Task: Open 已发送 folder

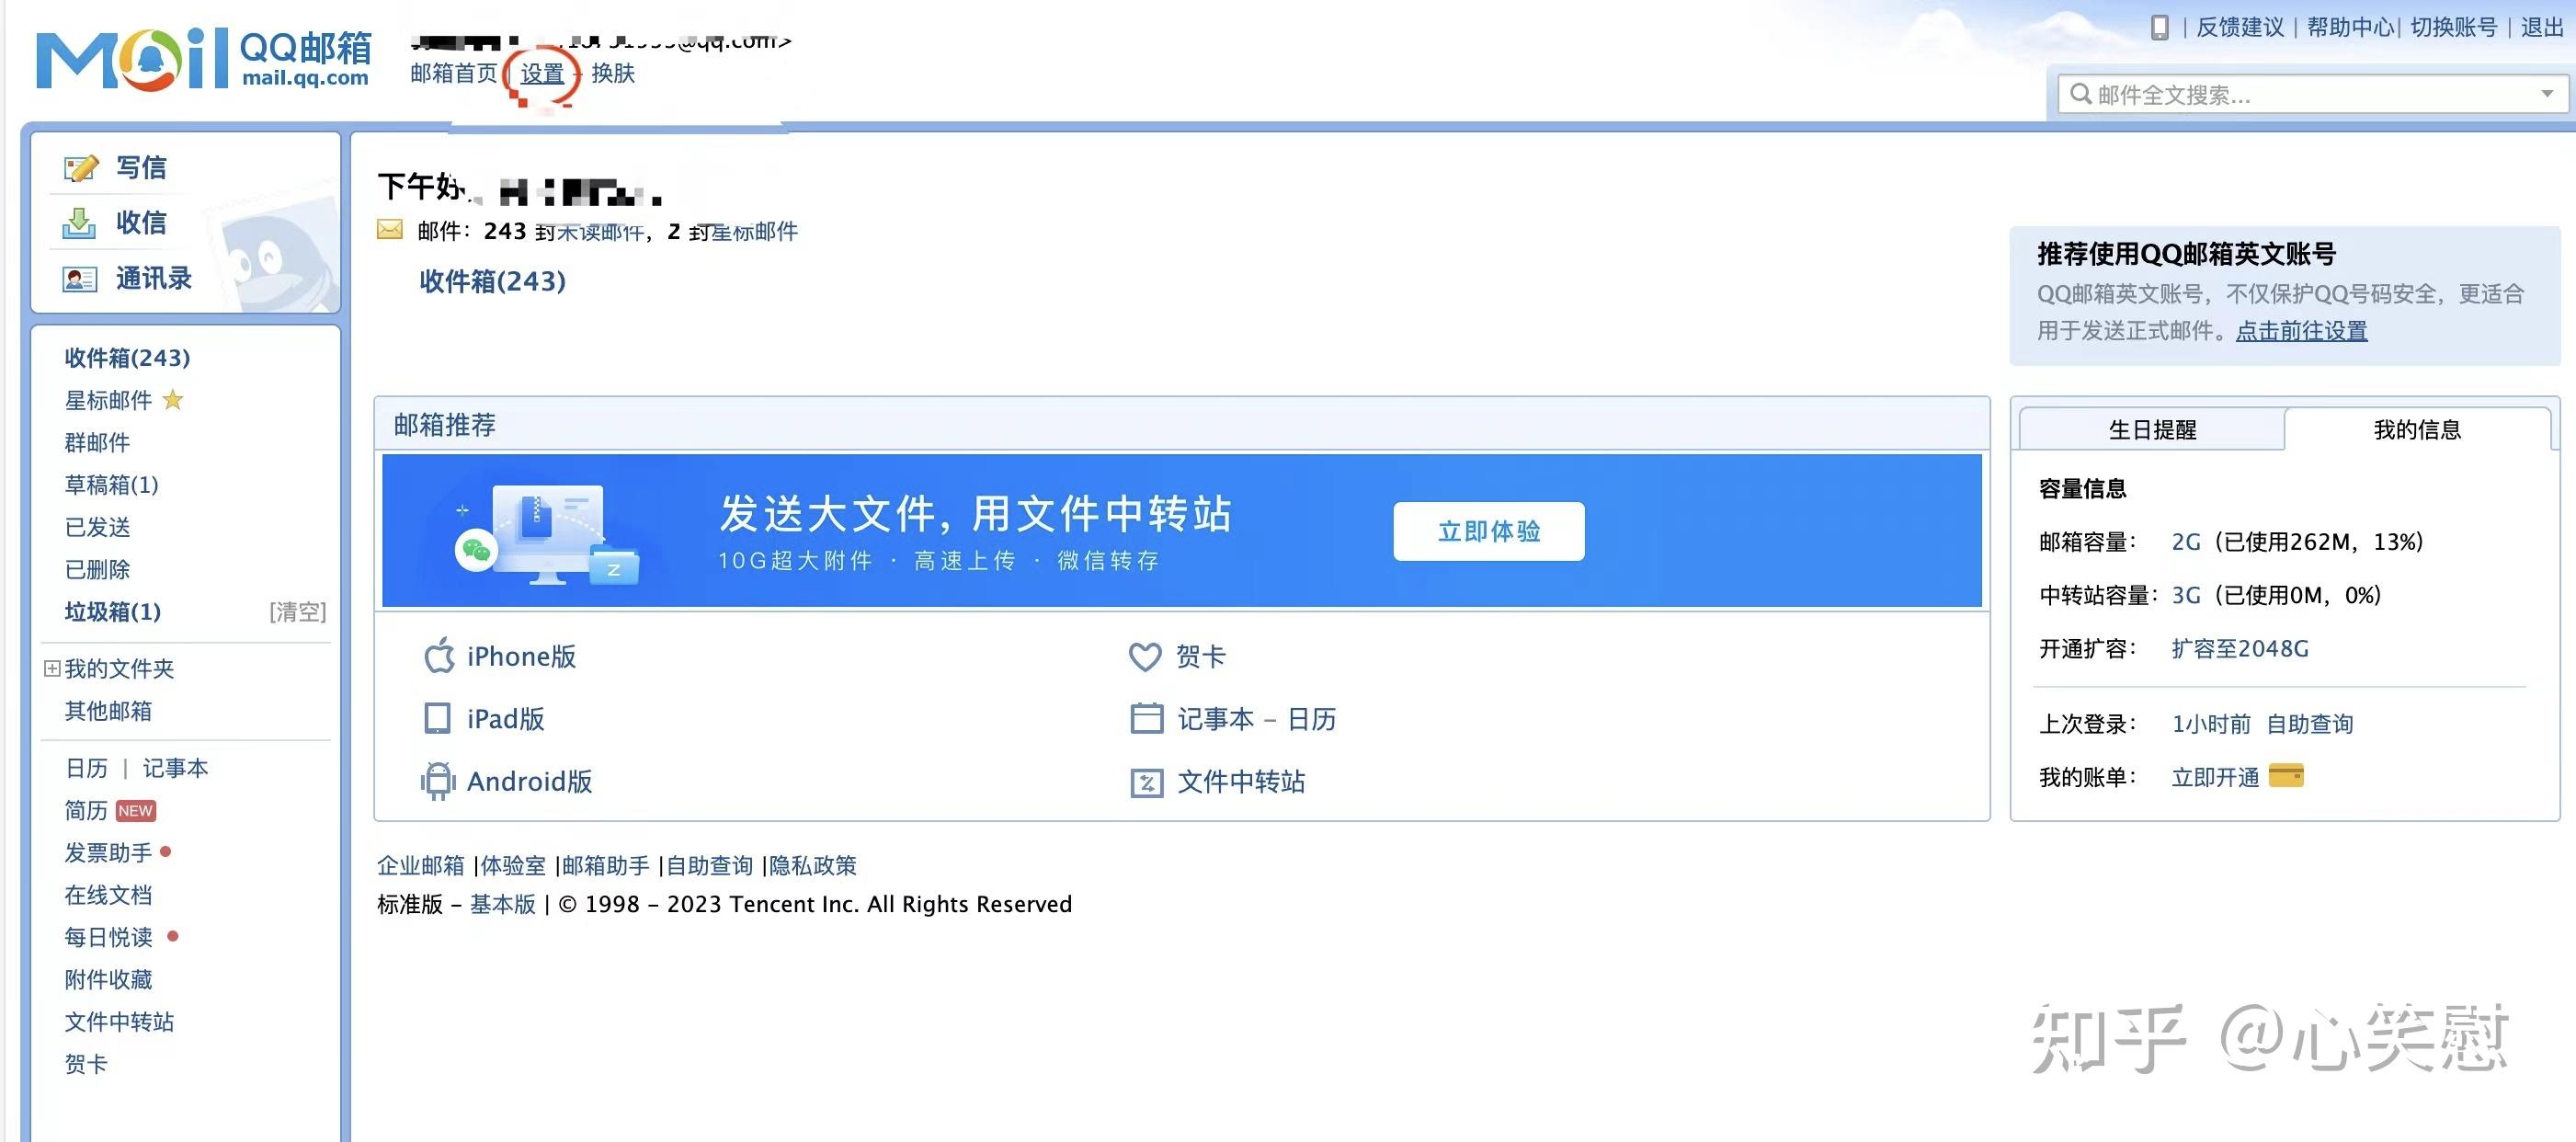Action: click(x=97, y=527)
